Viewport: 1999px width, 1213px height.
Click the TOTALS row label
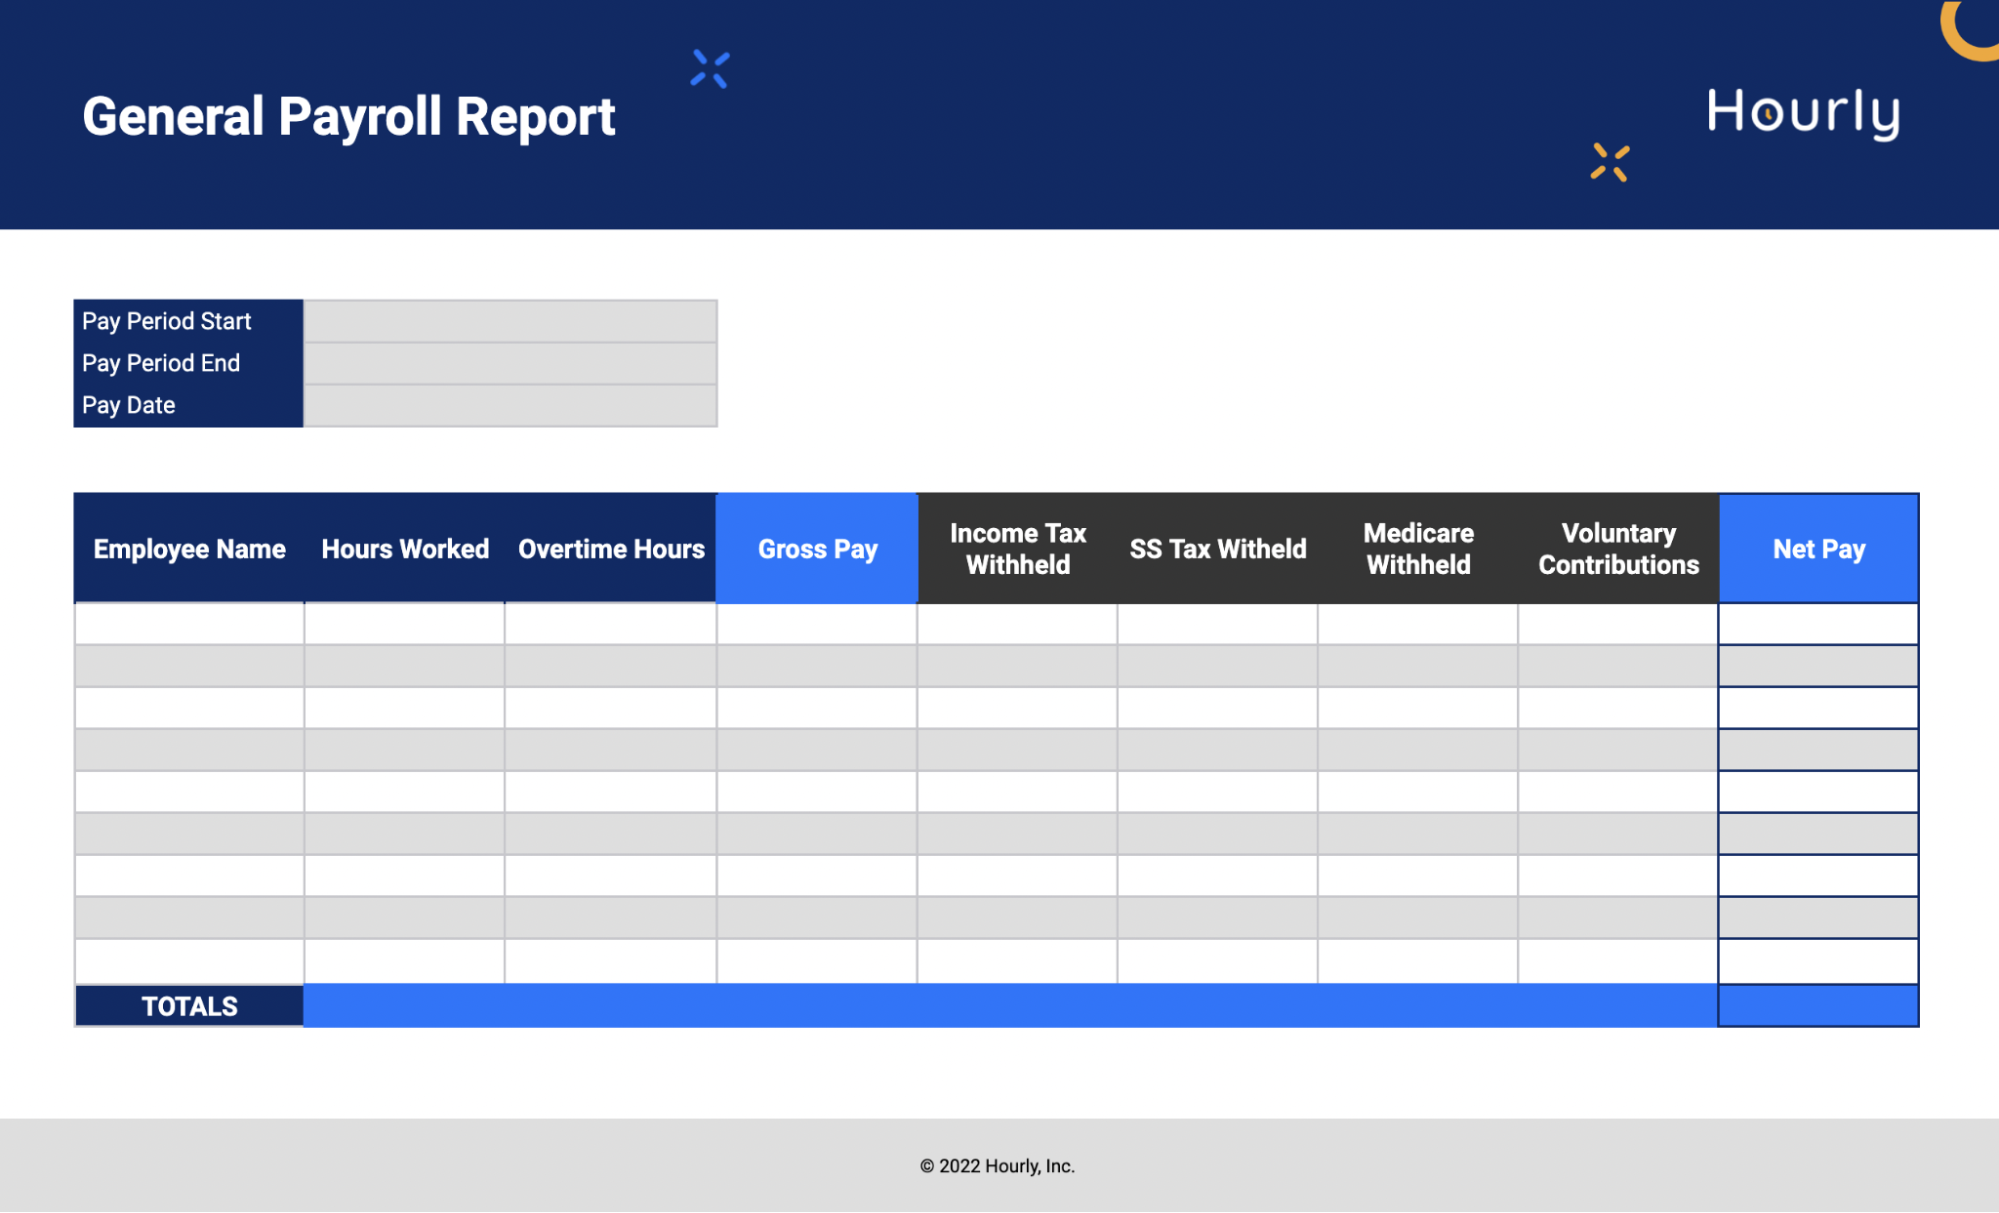point(189,1006)
